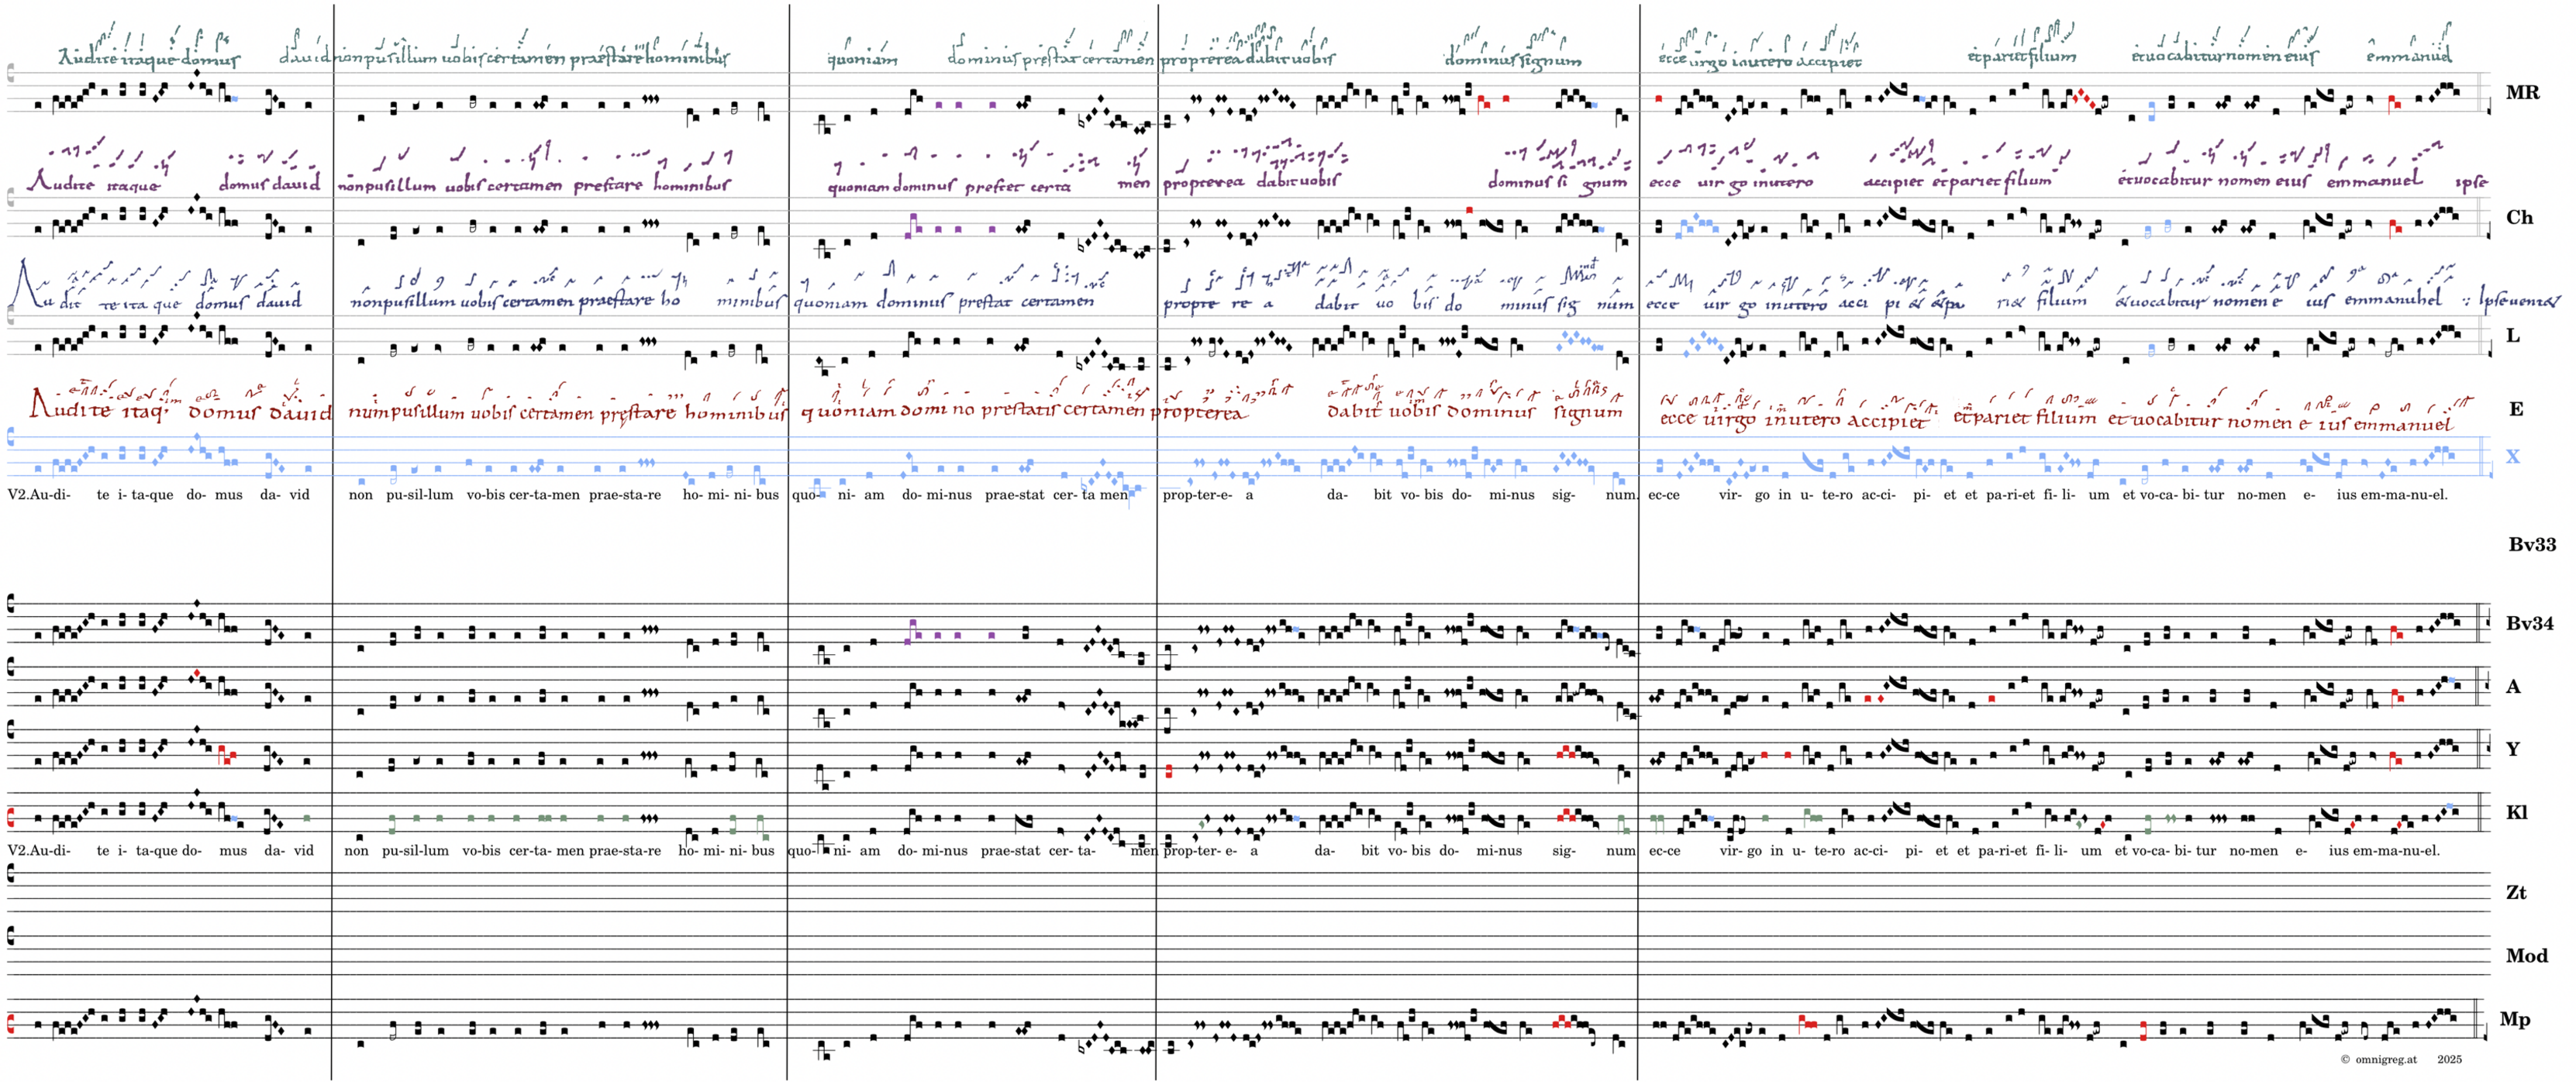
Task: Click the Mp manuscript label
Action: (x=2514, y=1019)
